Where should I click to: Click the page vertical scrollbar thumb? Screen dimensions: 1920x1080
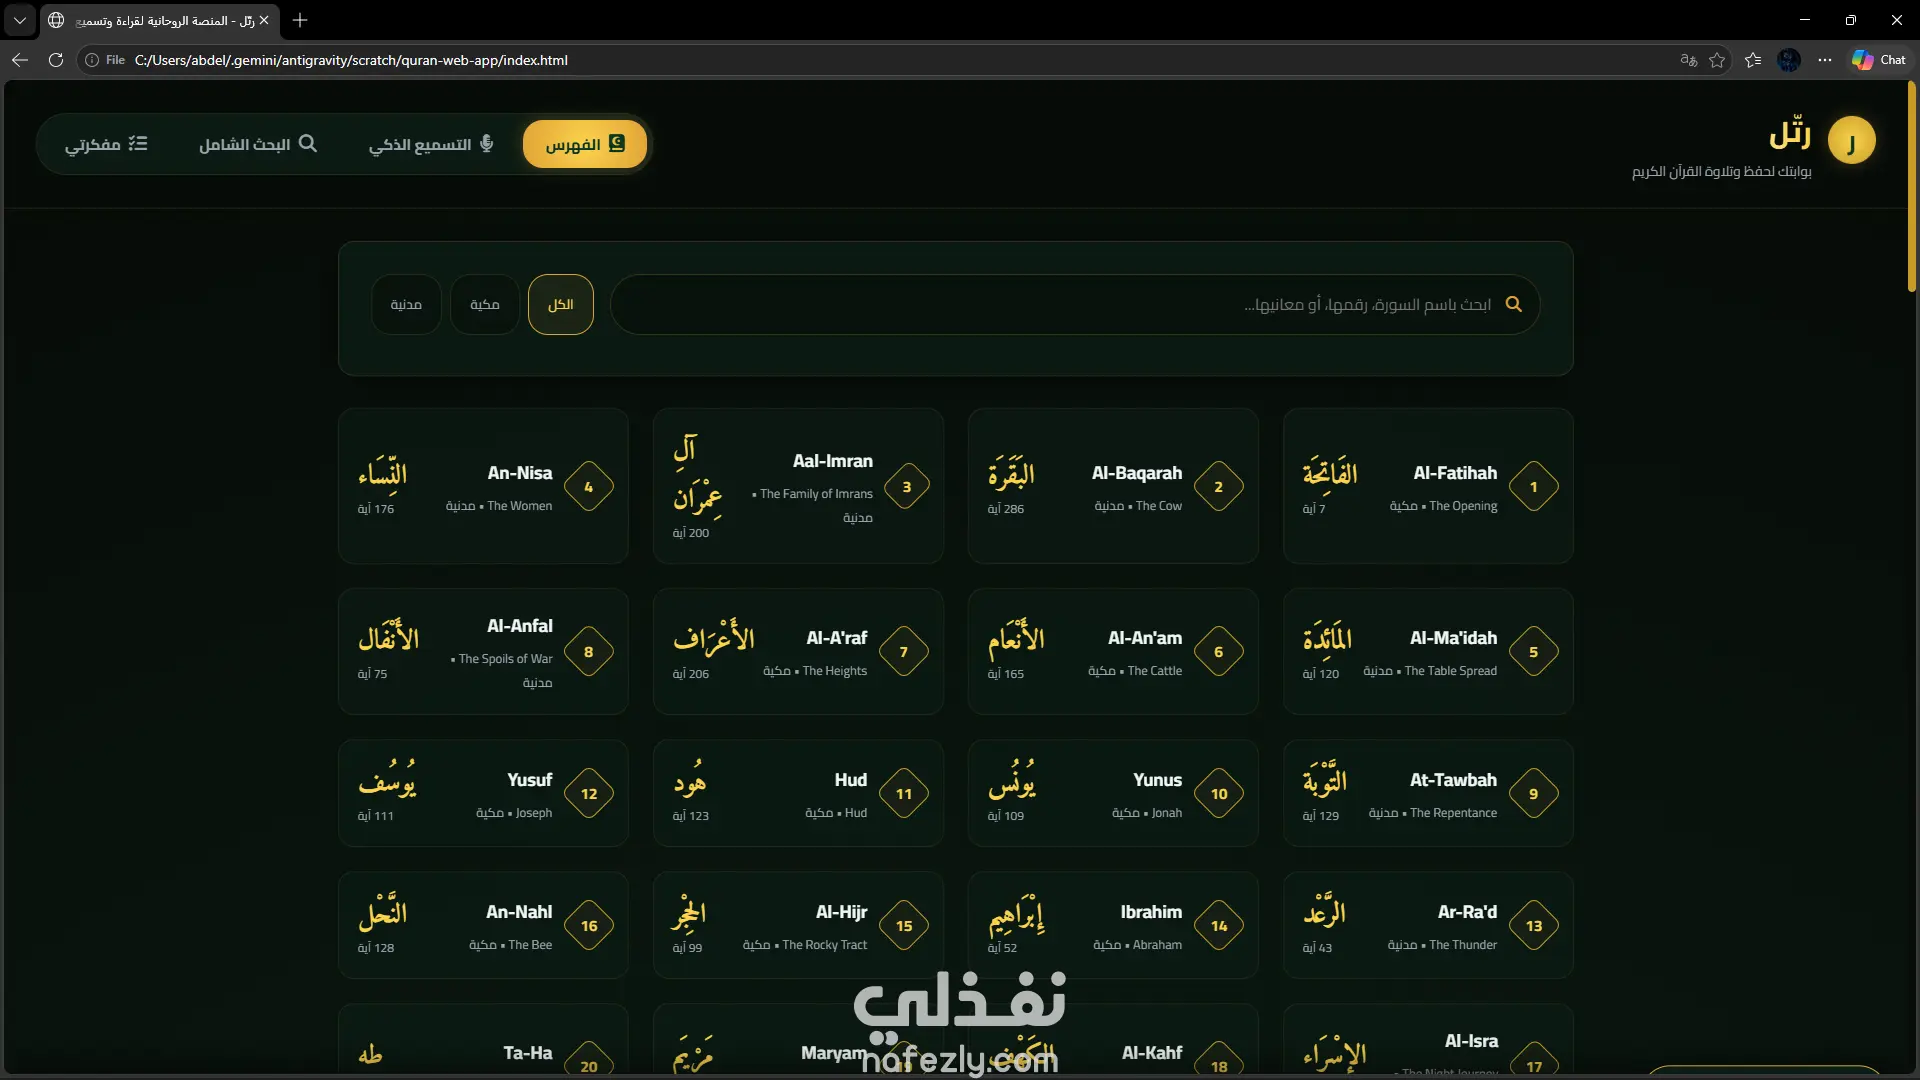(1912, 186)
